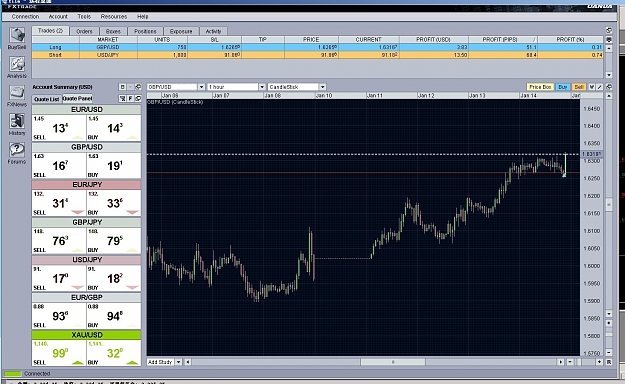Open Account Summary disabled dropdown arrow
Image resolution: width=625 pixels, height=384 pixels.
(x=130, y=87)
